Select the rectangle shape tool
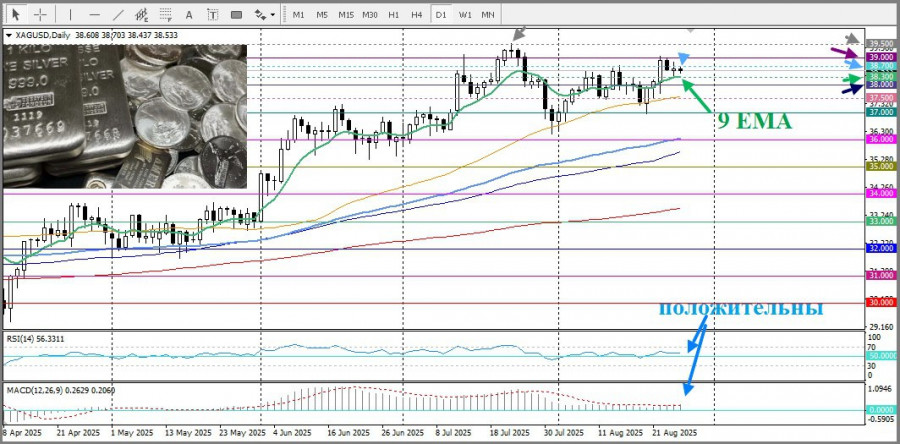This screenshot has height=444, width=900. coord(236,14)
